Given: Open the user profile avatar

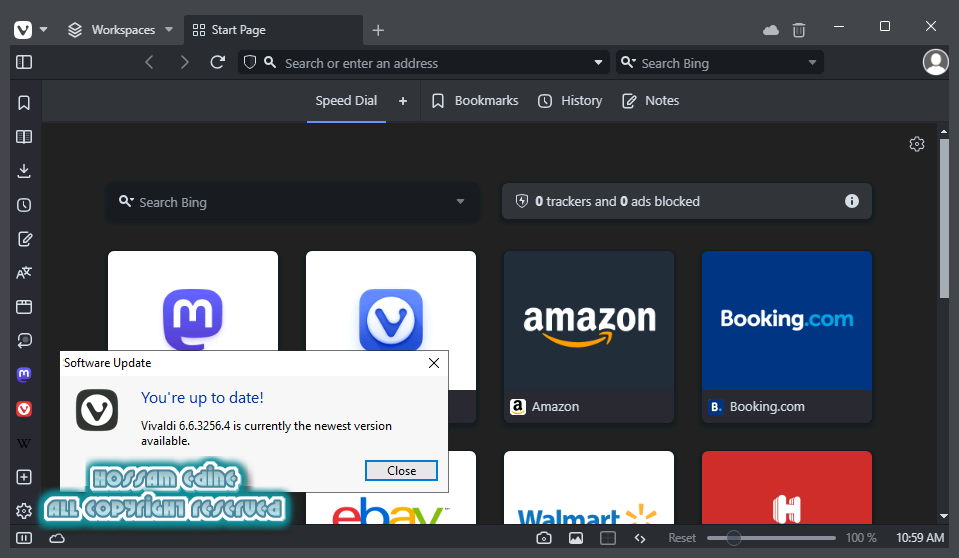Looking at the screenshot, I should [935, 62].
